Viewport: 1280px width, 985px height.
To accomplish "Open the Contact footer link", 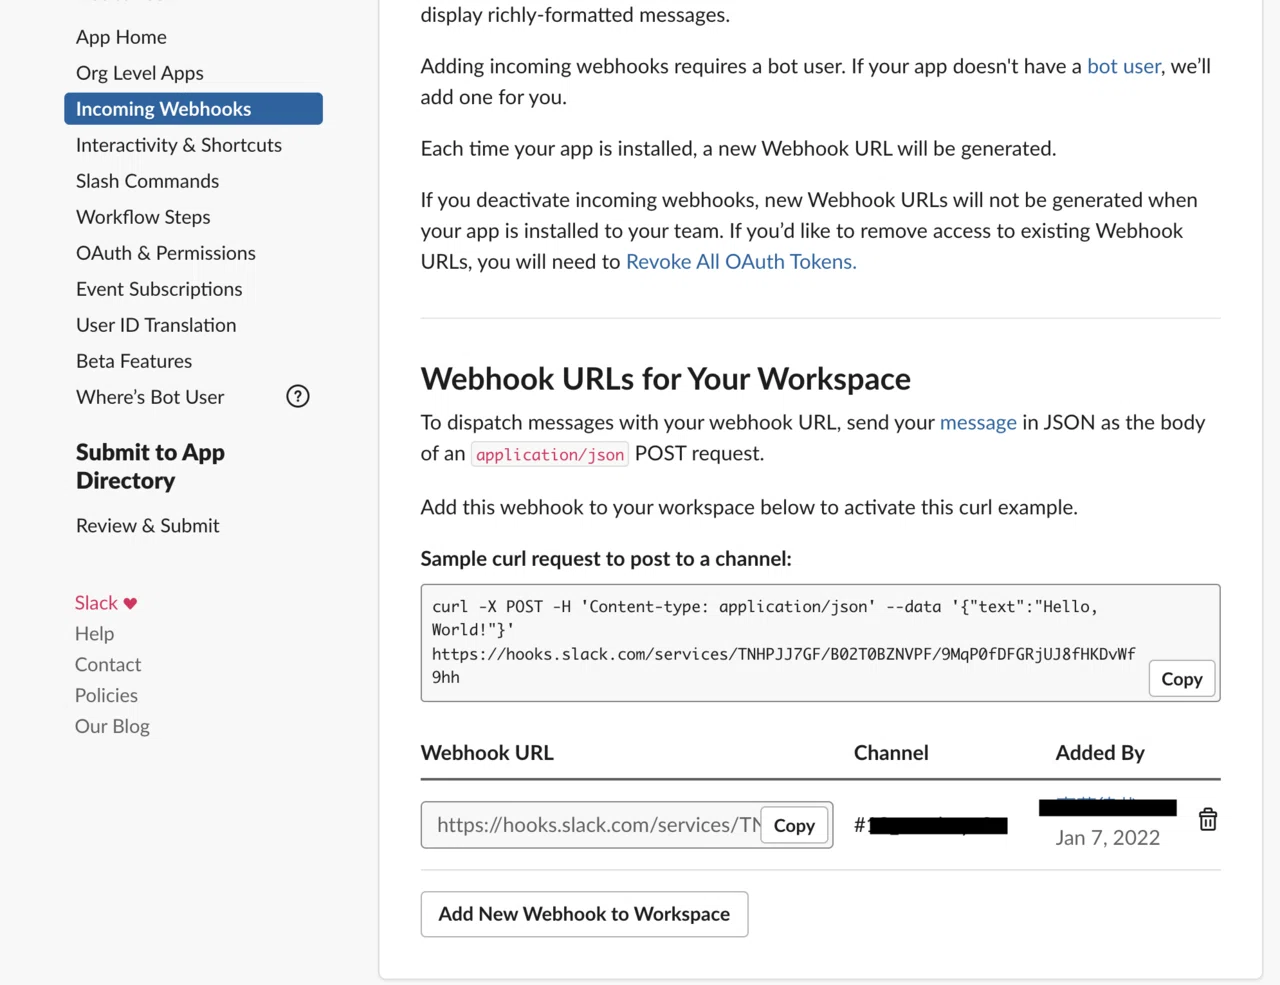I will click(x=108, y=665).
